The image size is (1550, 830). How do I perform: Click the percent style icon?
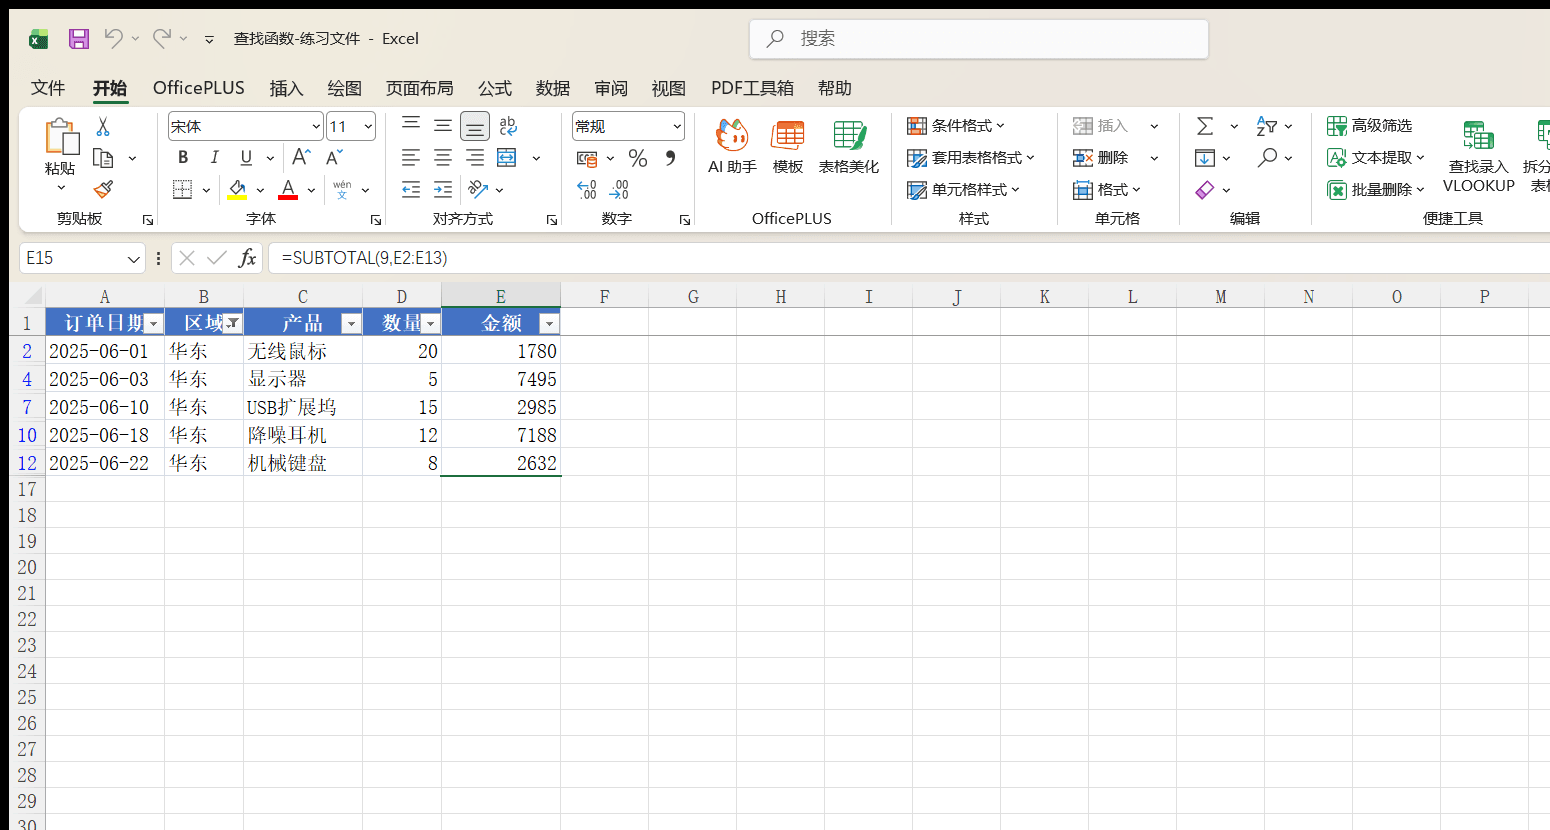(x=638, y=158)
